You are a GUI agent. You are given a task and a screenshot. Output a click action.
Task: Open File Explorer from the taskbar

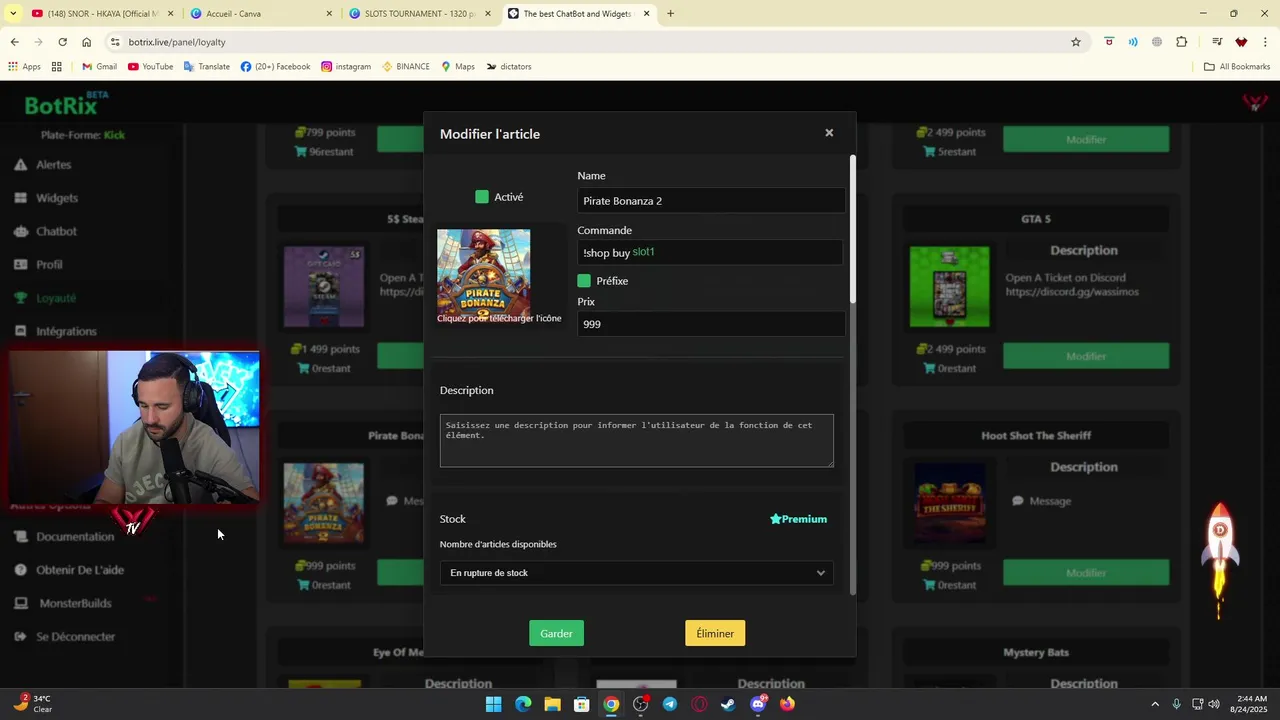pos(552,704)
